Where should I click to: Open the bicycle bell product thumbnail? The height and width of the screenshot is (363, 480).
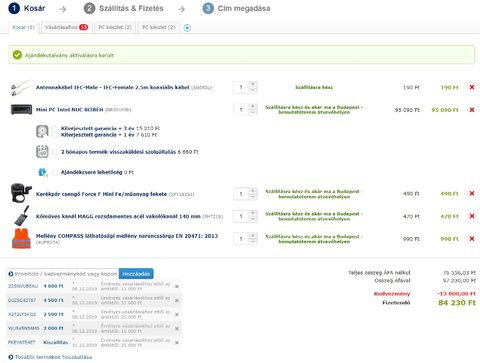pyautogui.click(x=21, y=193)
